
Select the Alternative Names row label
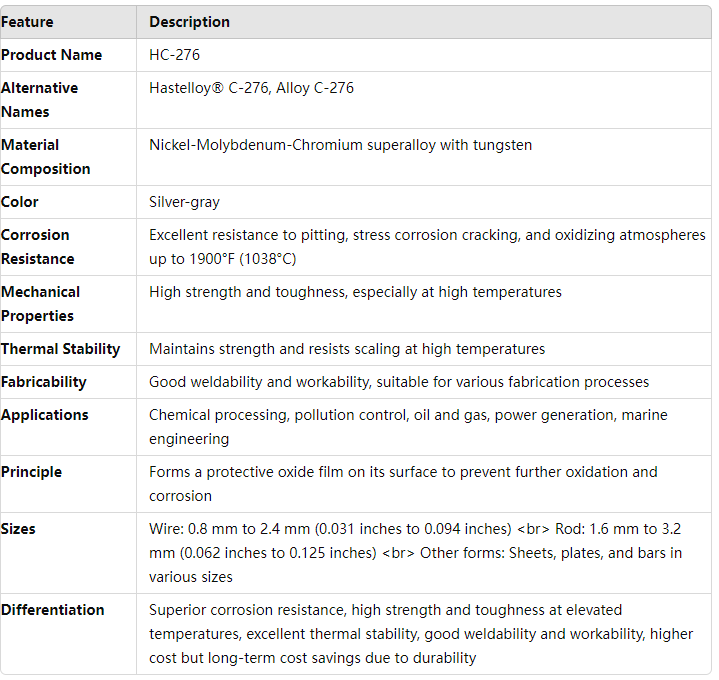pos(39,100)
